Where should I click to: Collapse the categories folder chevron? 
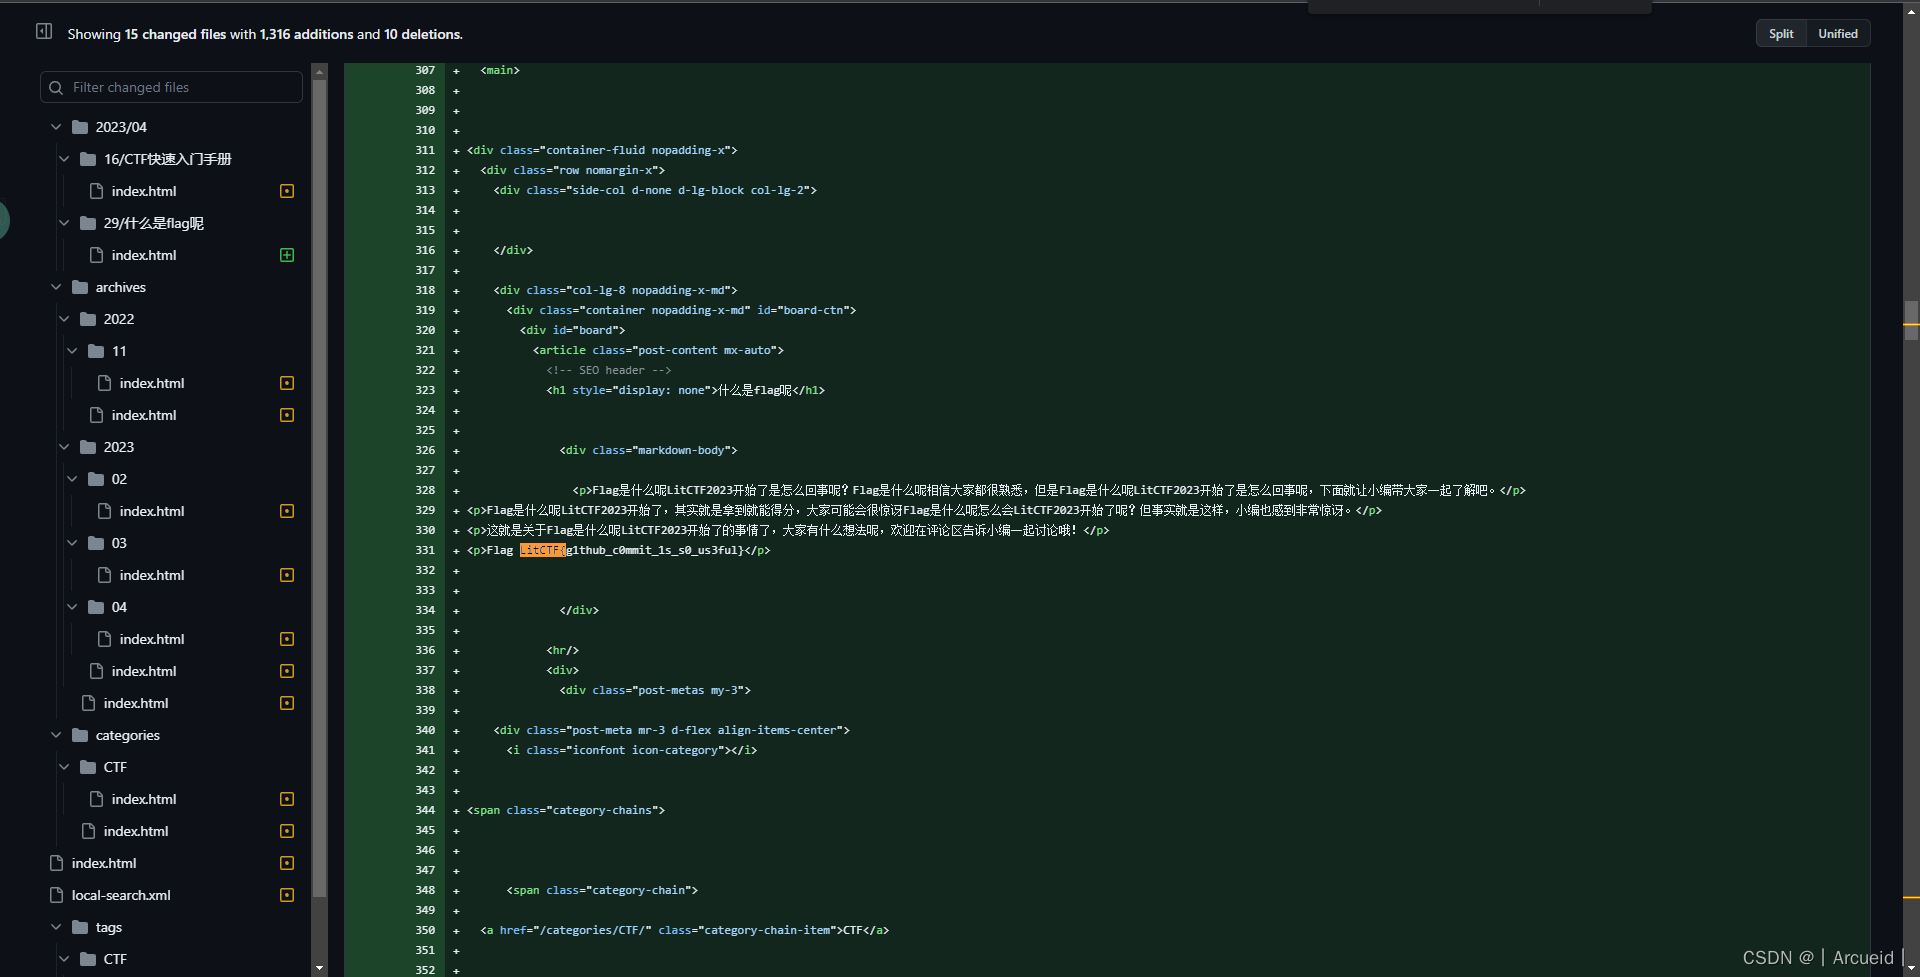[x=56, y=735]
